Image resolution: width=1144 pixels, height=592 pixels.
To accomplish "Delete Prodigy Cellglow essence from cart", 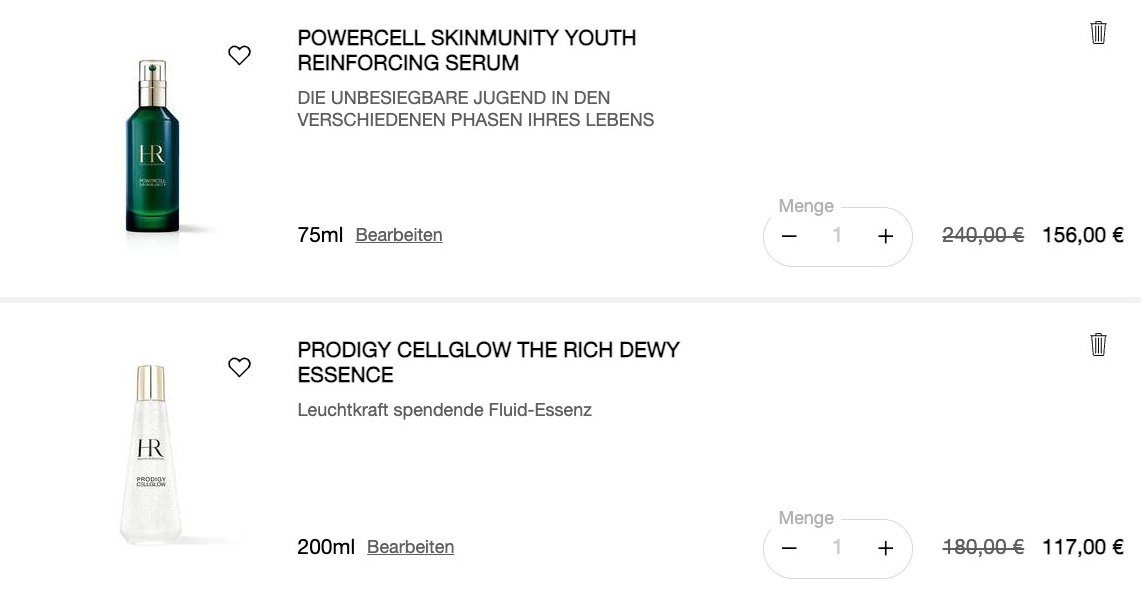I will [1098, 345].
